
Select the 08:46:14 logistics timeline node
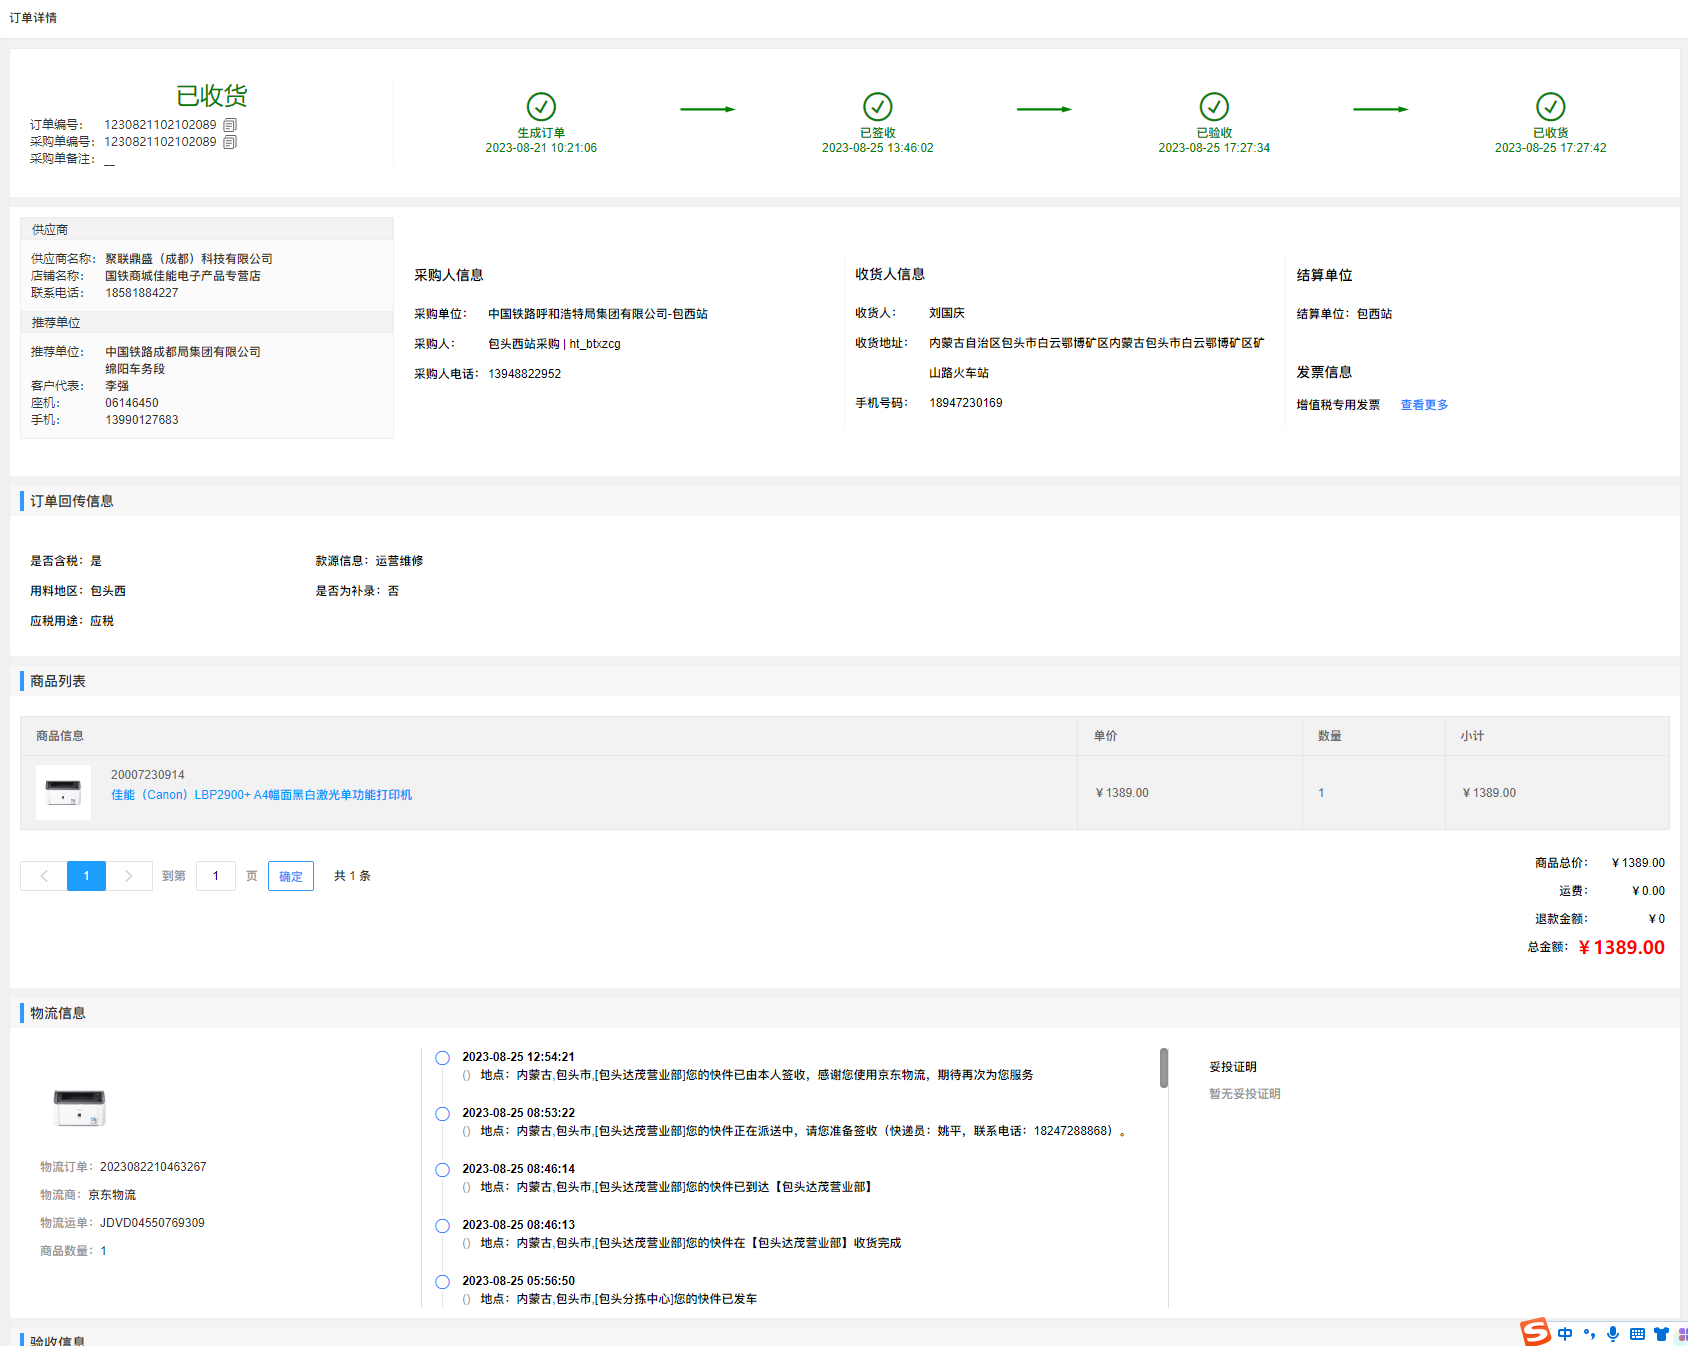[442, 1170]
